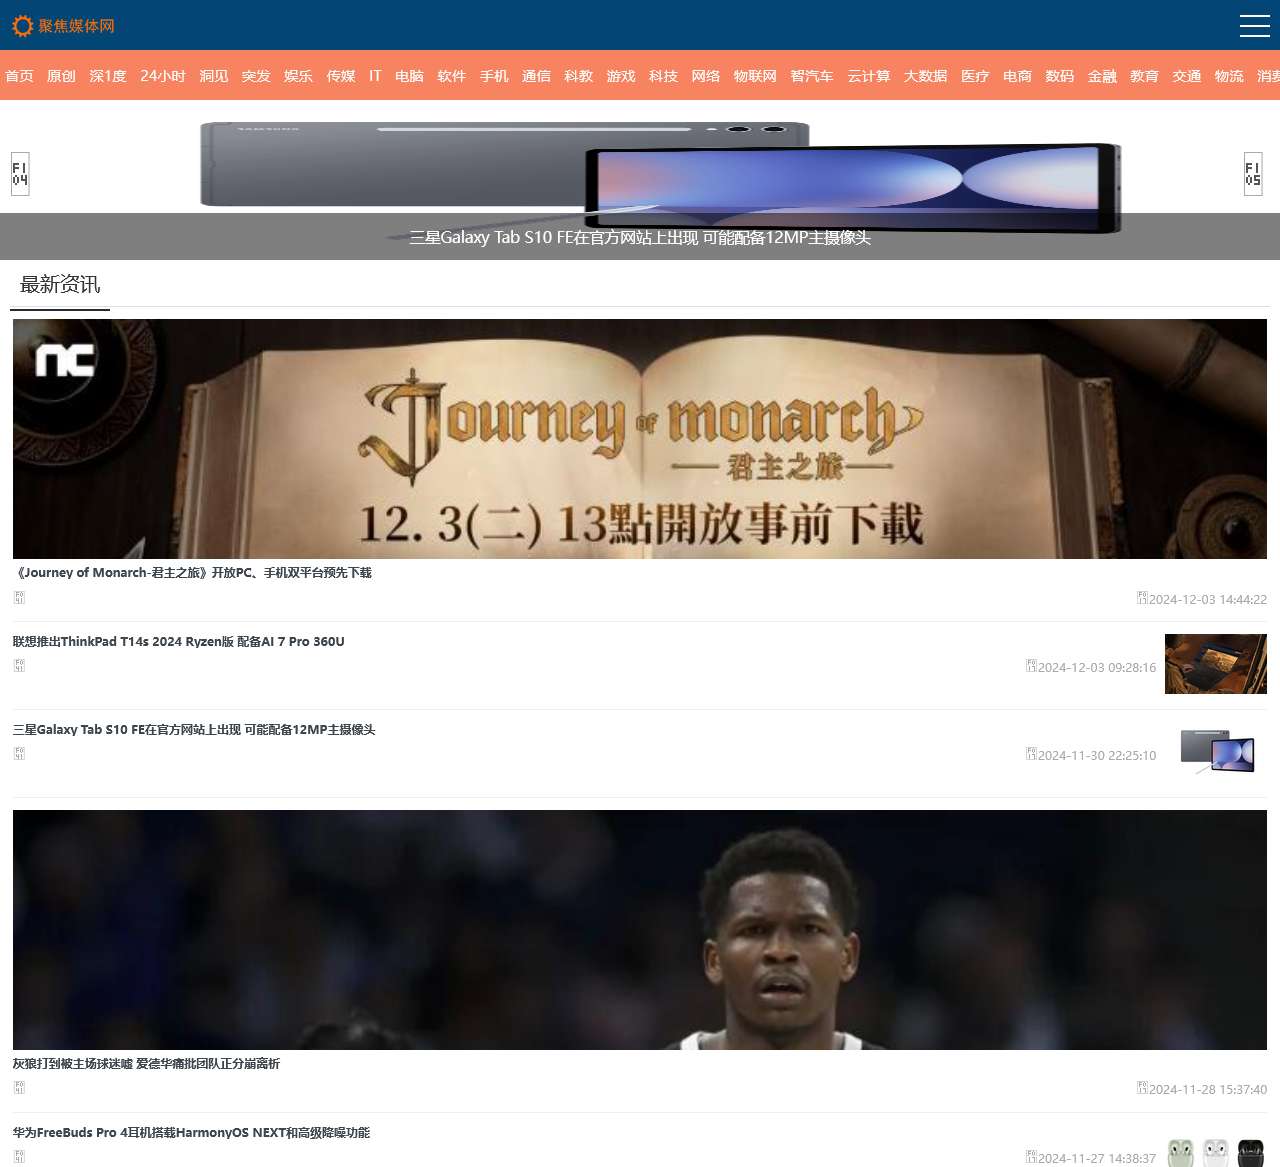This screenshot has width=1280, height=1167.
Task: Click icon under Galaxy Tab list headline
Action: 19,754
